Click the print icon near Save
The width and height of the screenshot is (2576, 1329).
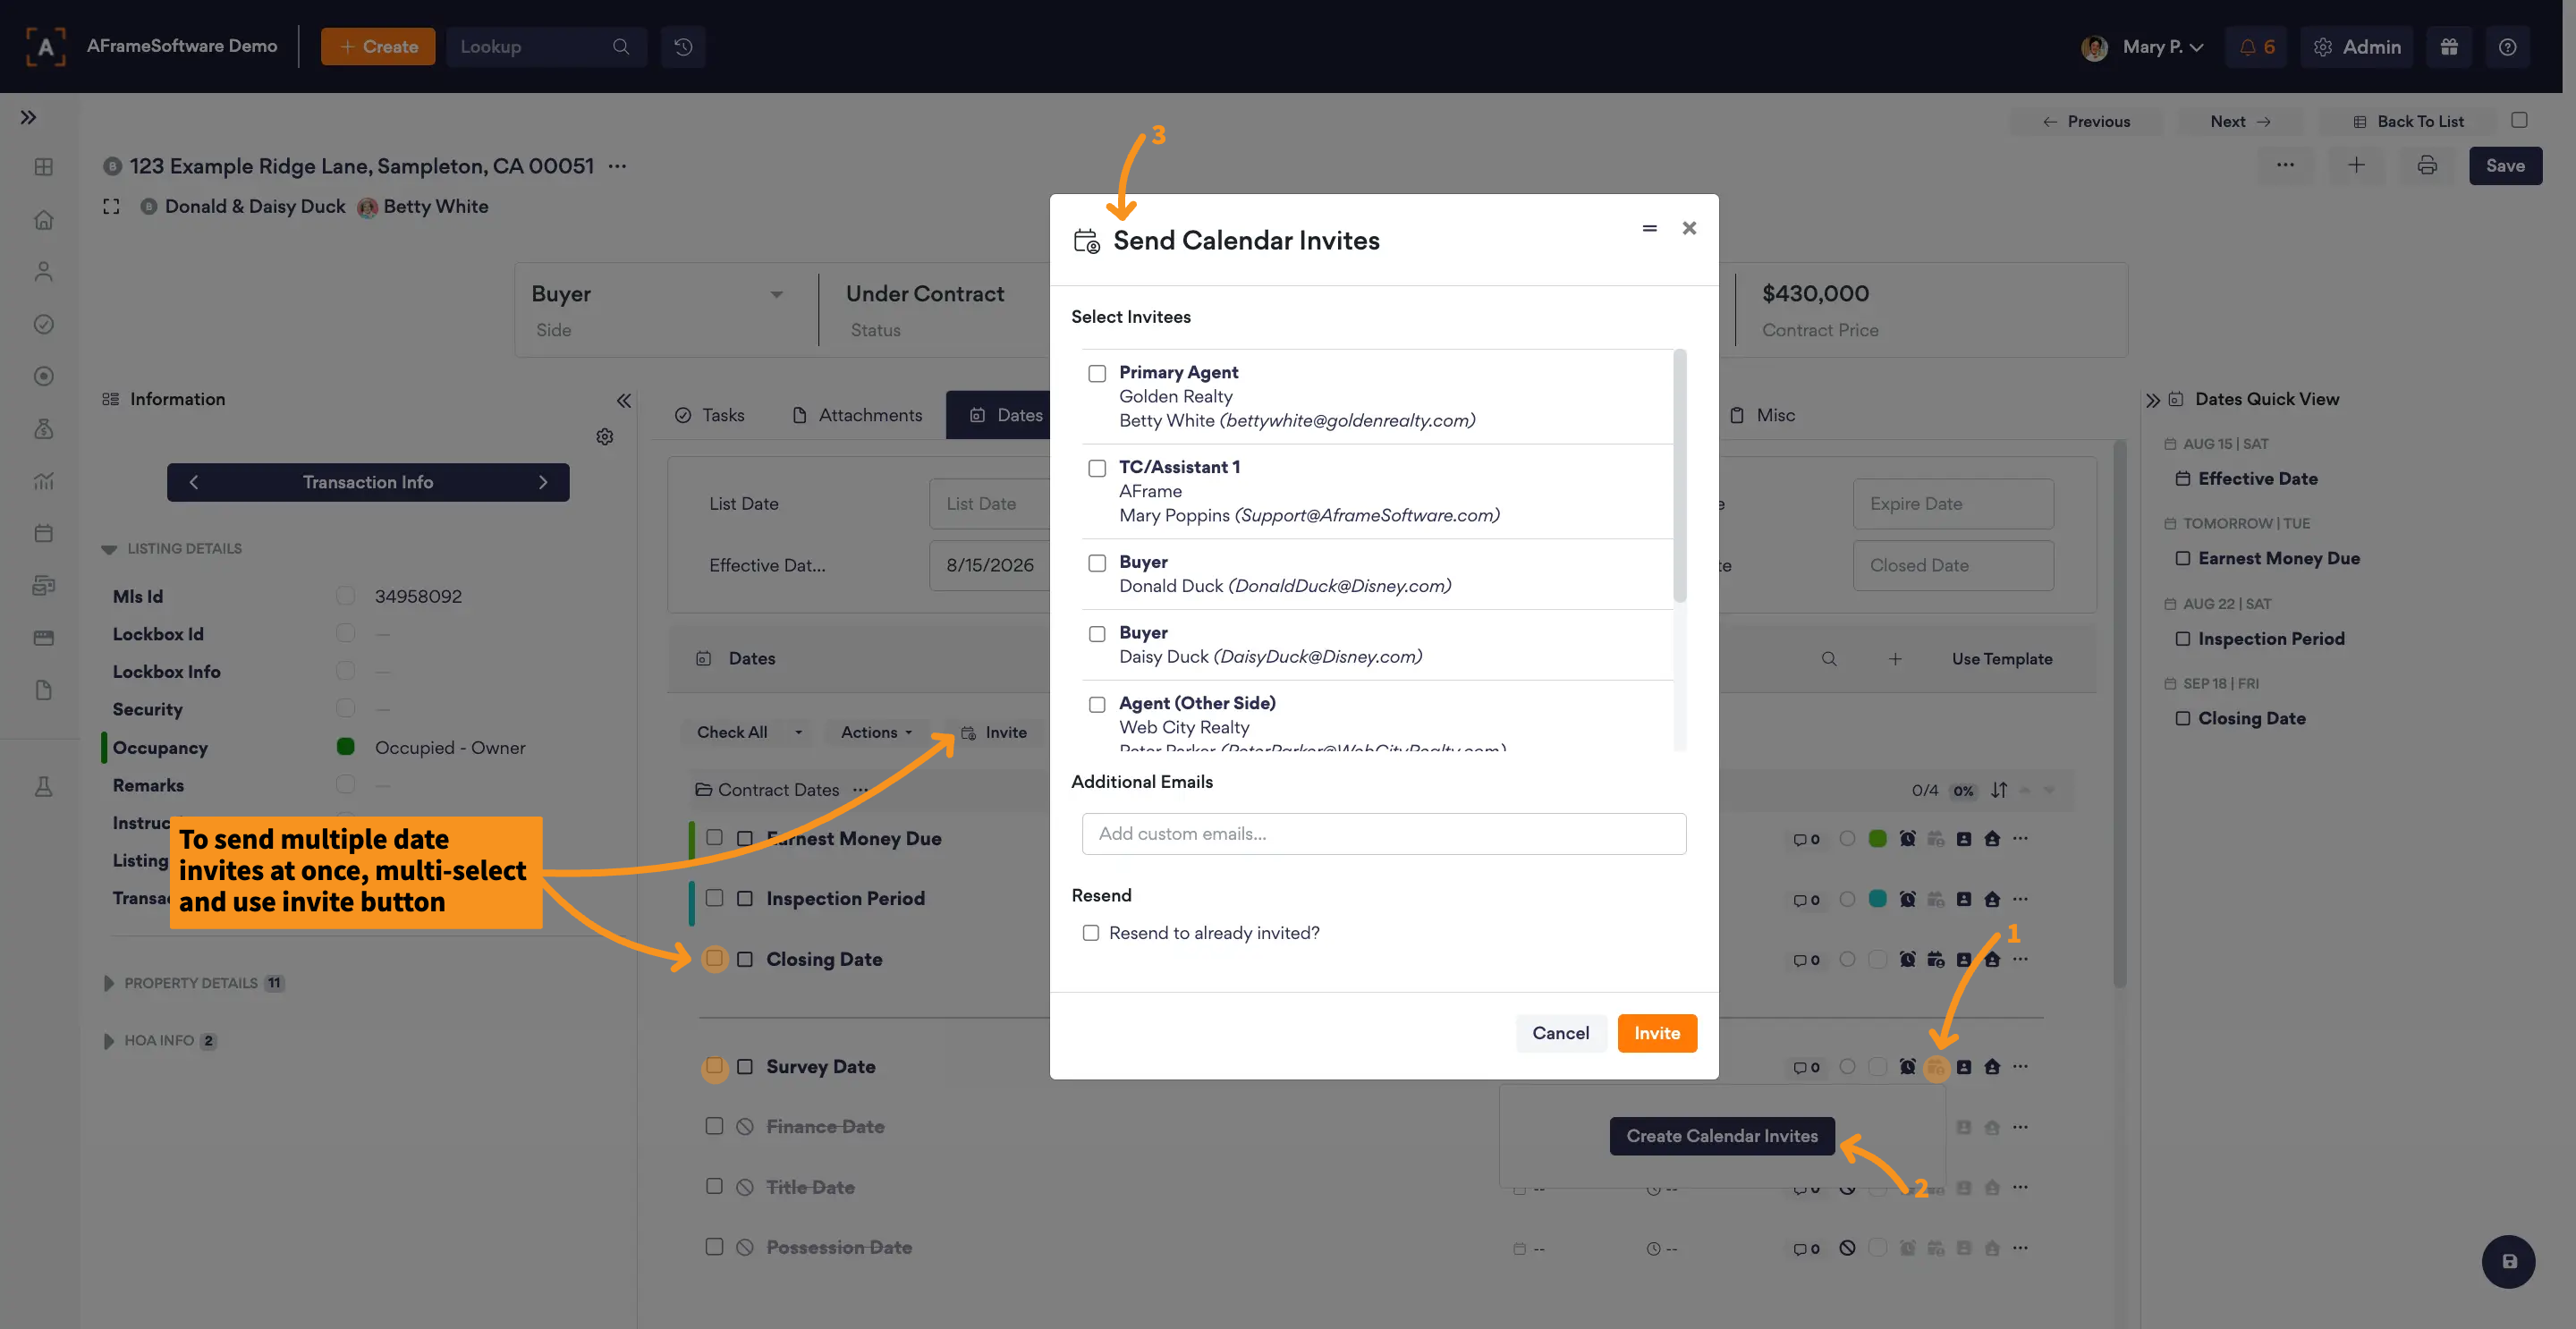coord(2427,166)
